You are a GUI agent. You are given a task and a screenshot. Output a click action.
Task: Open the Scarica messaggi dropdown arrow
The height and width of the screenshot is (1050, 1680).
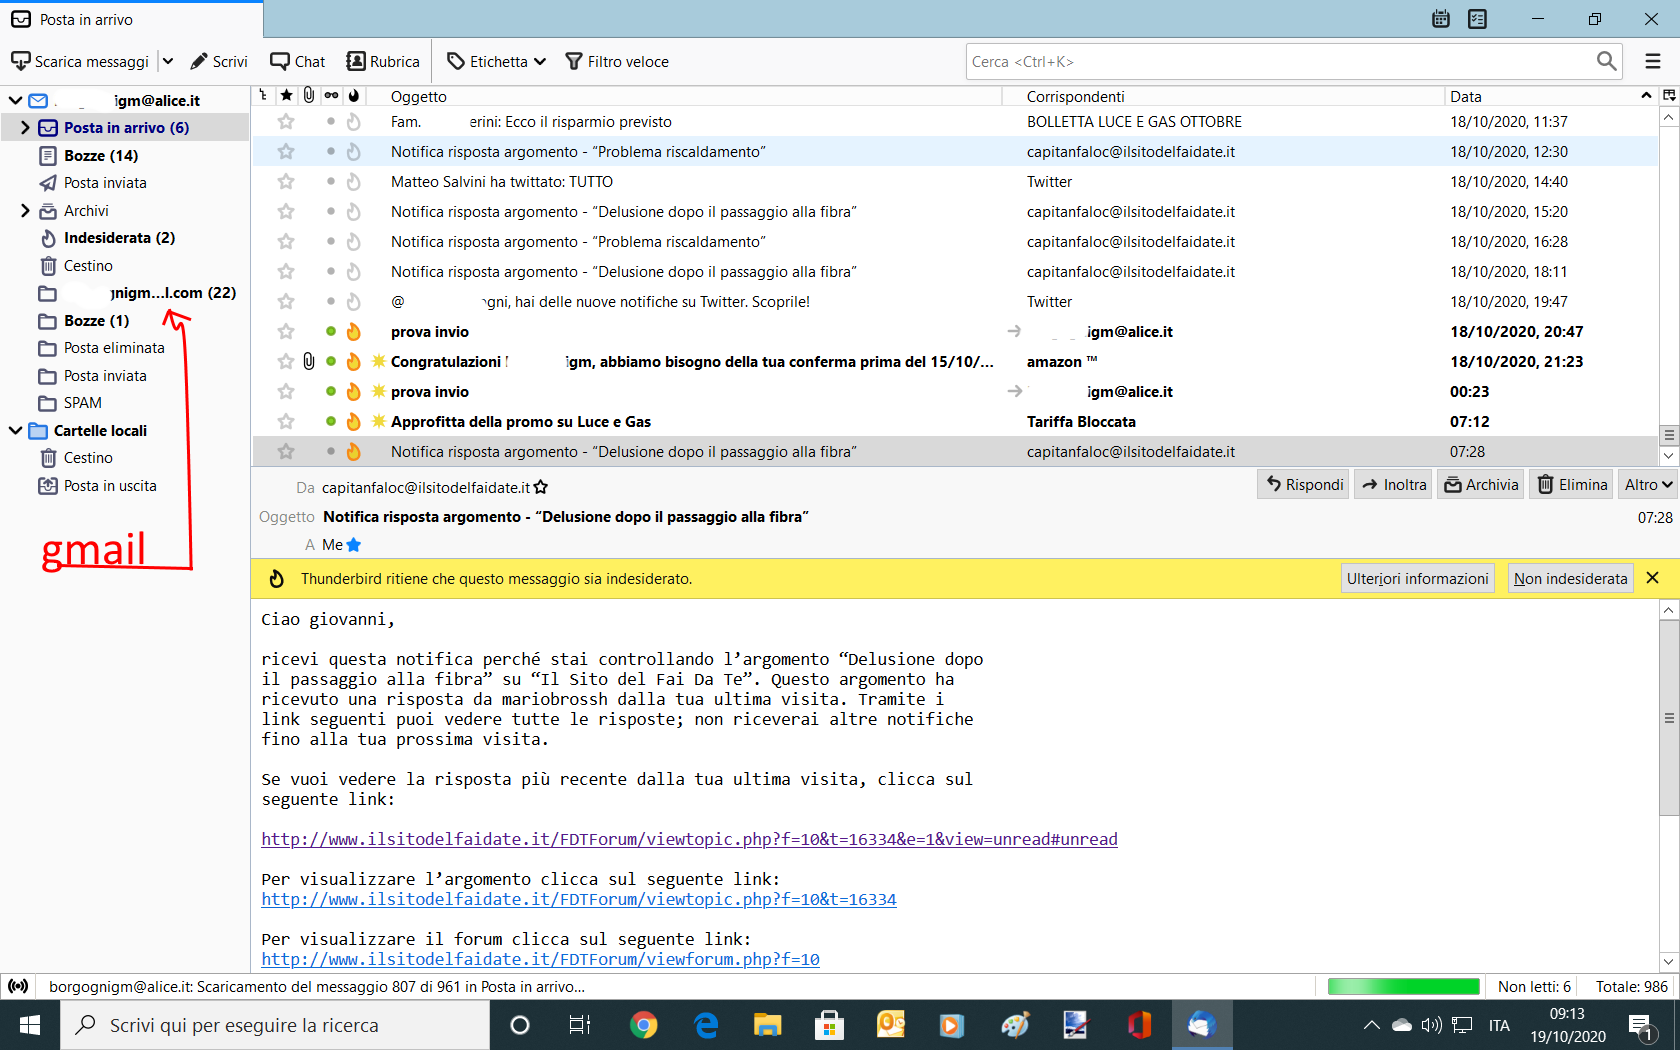click(x=168, y=61)
